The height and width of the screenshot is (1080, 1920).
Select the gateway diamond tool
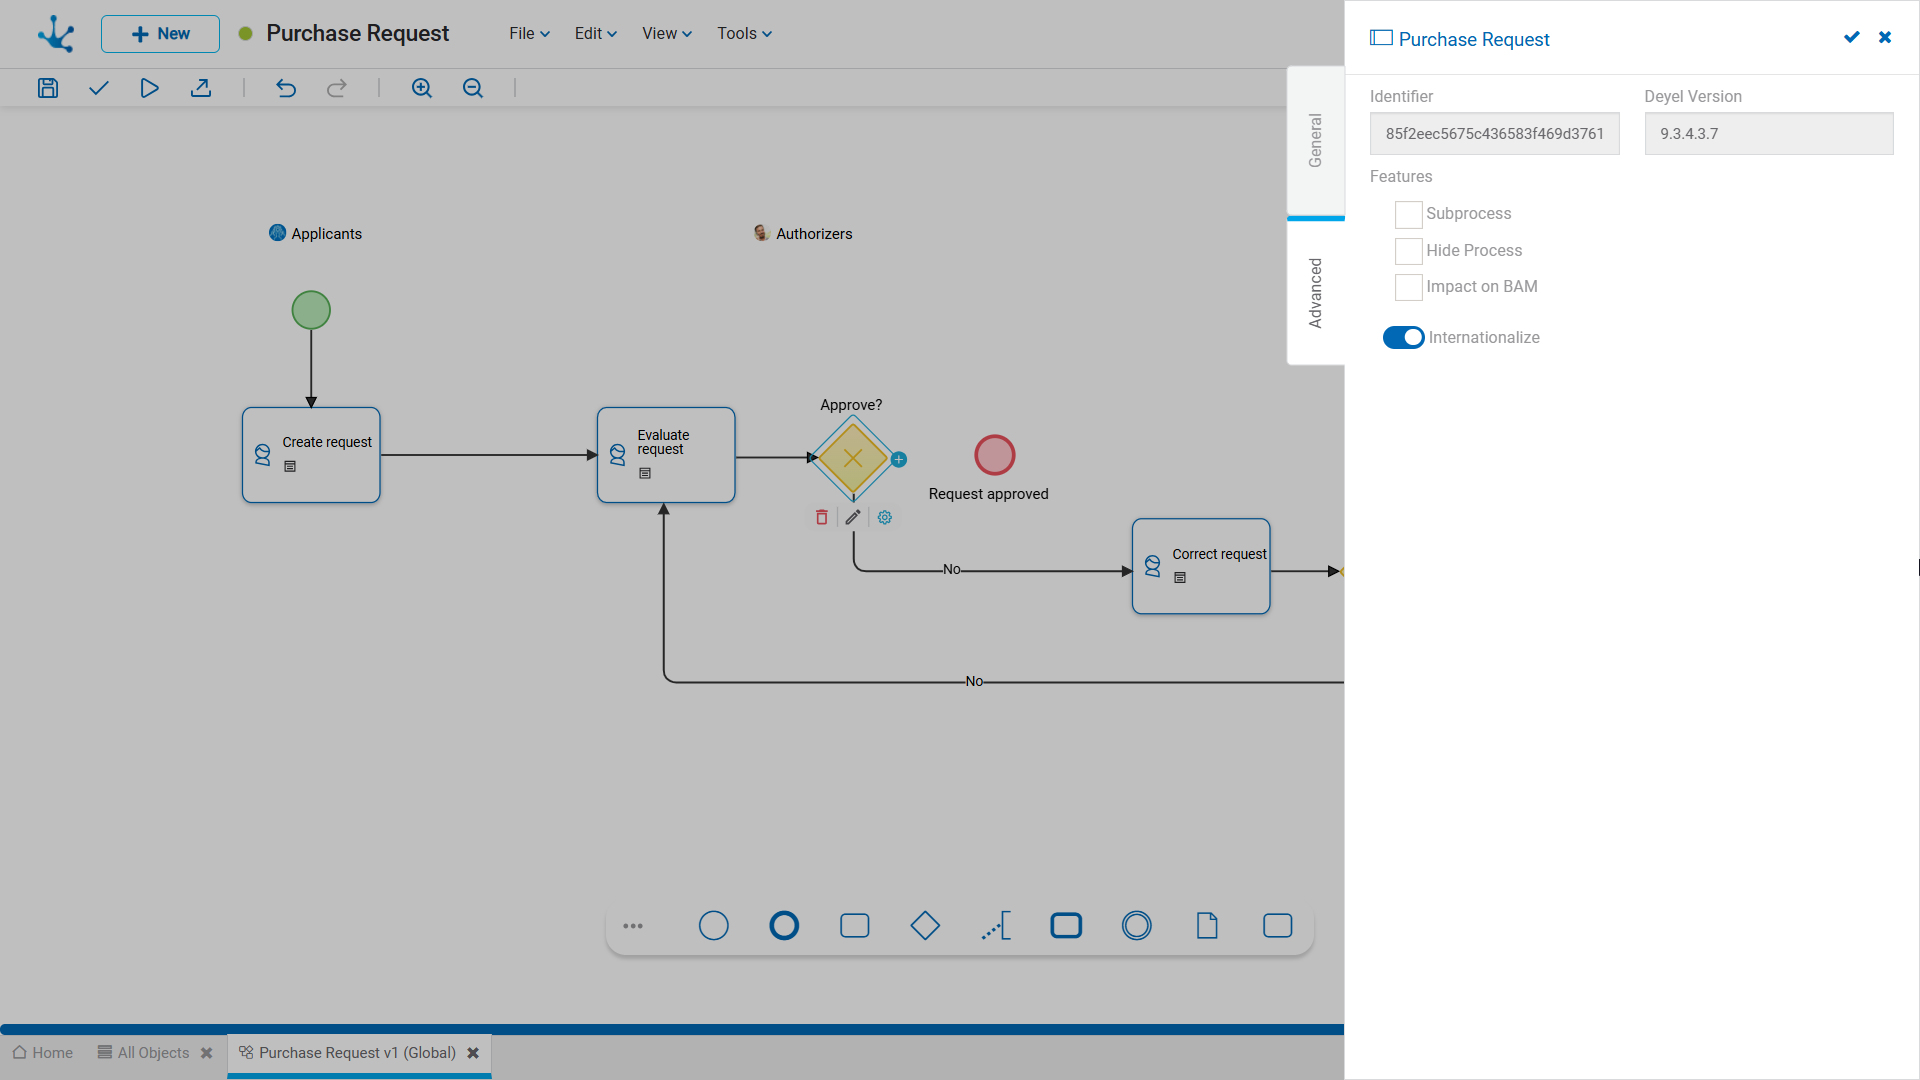pyautogui.click(x=925, y=926)
